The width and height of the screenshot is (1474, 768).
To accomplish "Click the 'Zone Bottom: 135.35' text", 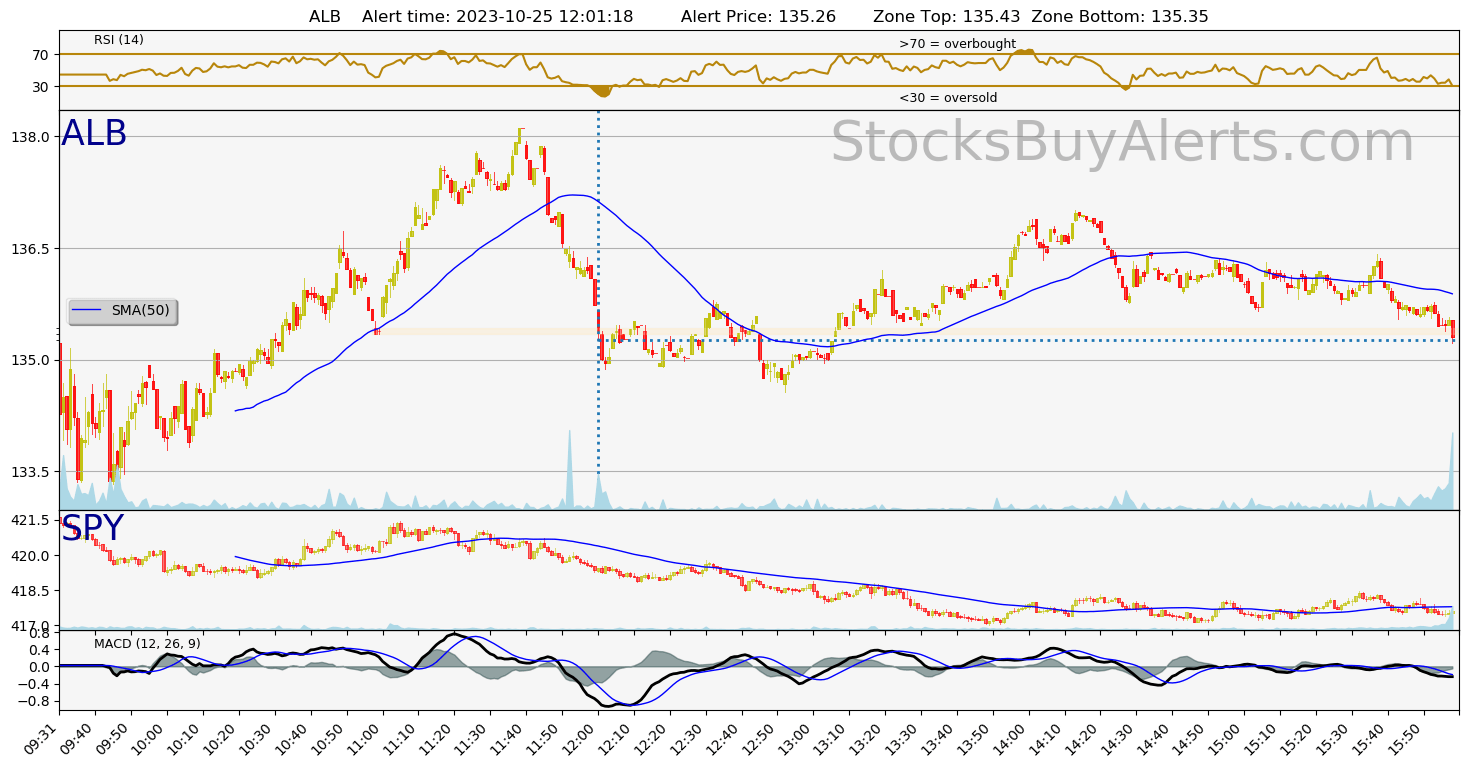I will click(x=1120, y=16).
